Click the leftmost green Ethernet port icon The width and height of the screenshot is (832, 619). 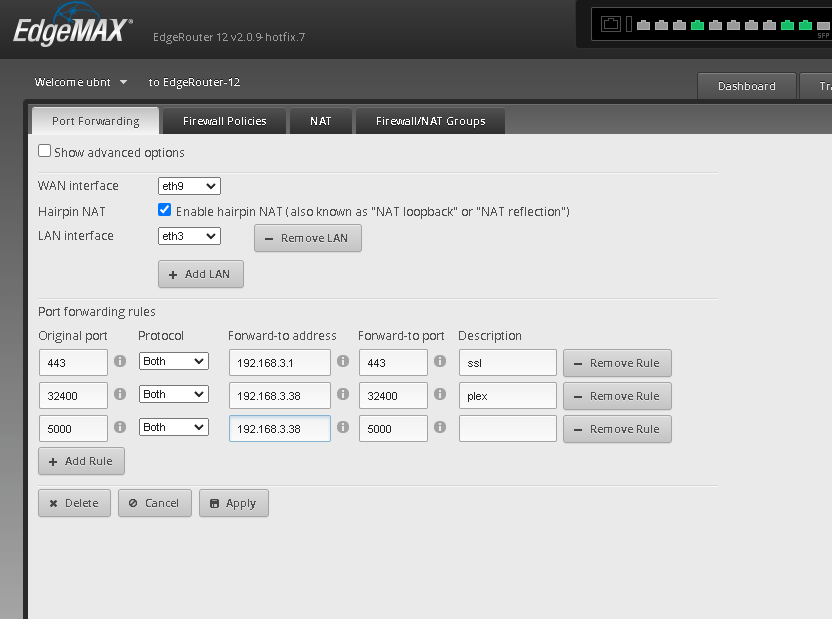pyautogui.click(x=697, y=25)
